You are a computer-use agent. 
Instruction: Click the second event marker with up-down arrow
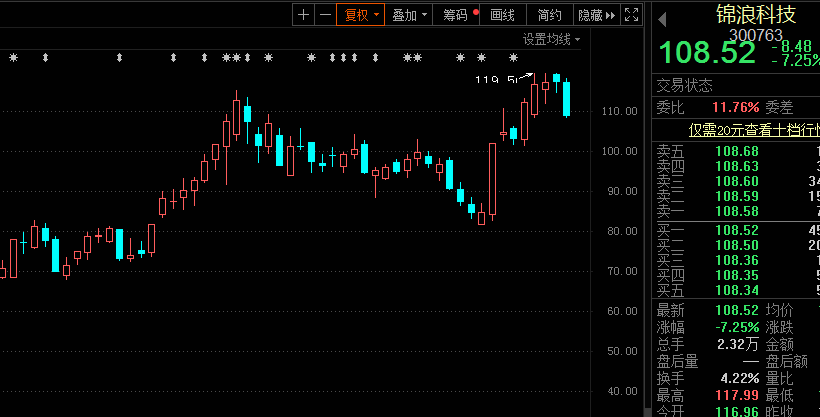point(120,58)
